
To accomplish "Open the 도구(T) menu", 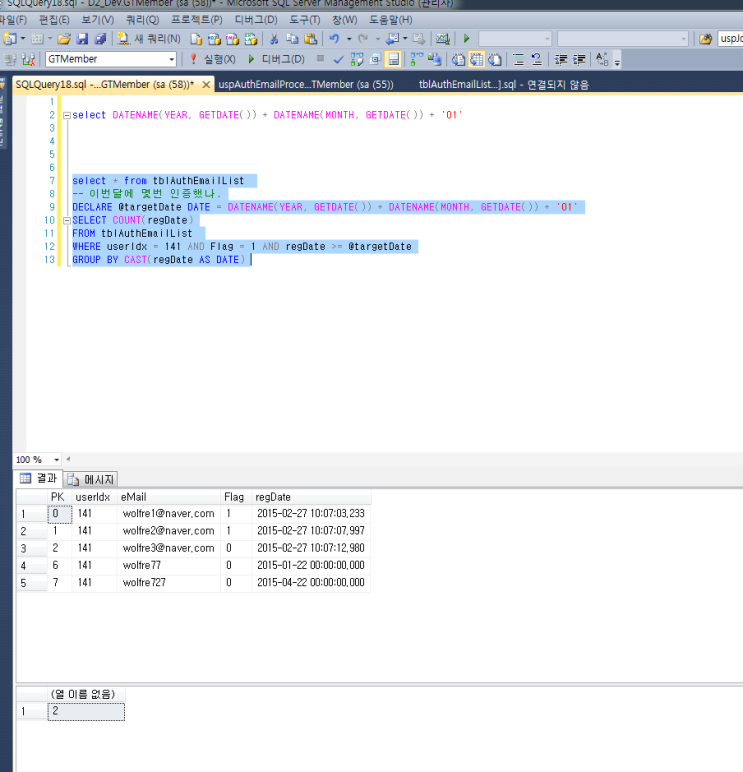I will click(304, 20).
